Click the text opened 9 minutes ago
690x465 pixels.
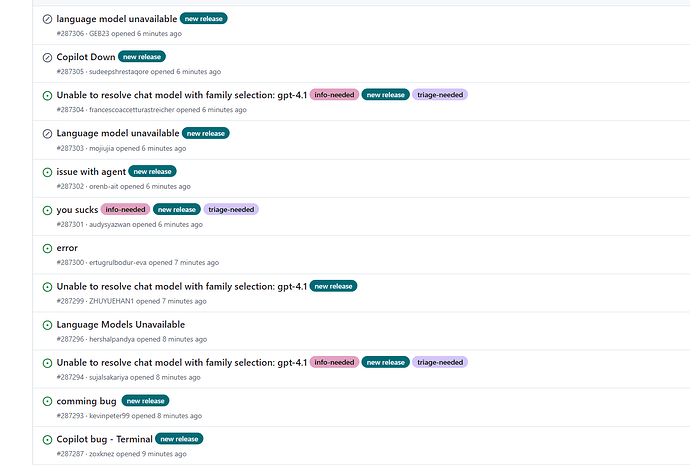click(151, 454)
